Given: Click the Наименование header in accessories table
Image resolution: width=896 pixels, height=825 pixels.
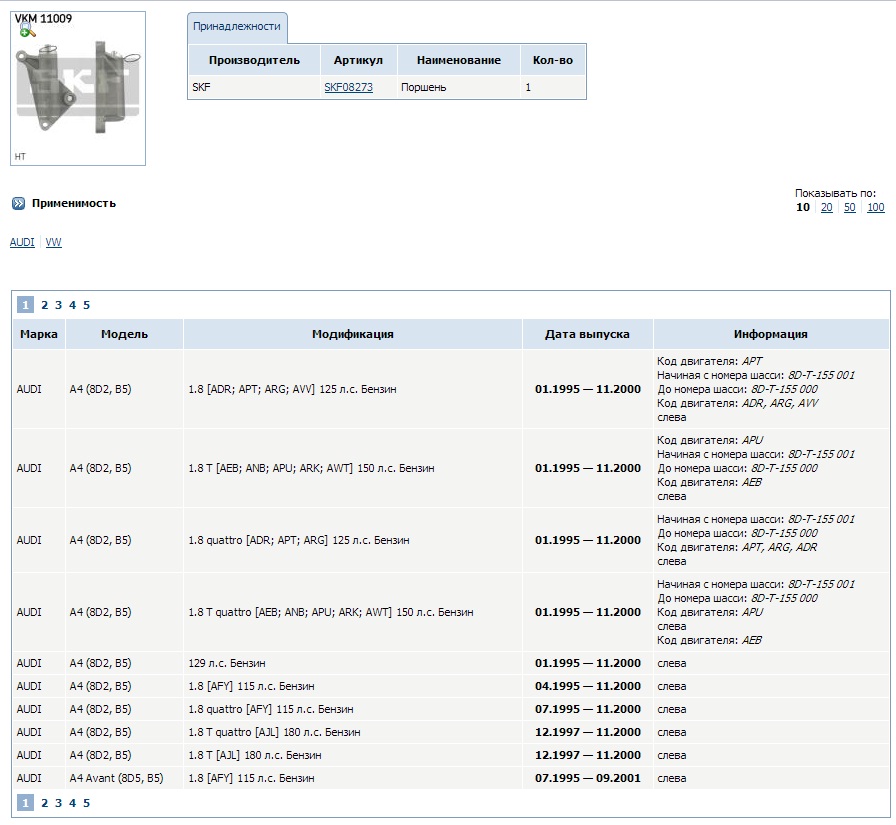Looking at the screenshot, I should [459, 60].
